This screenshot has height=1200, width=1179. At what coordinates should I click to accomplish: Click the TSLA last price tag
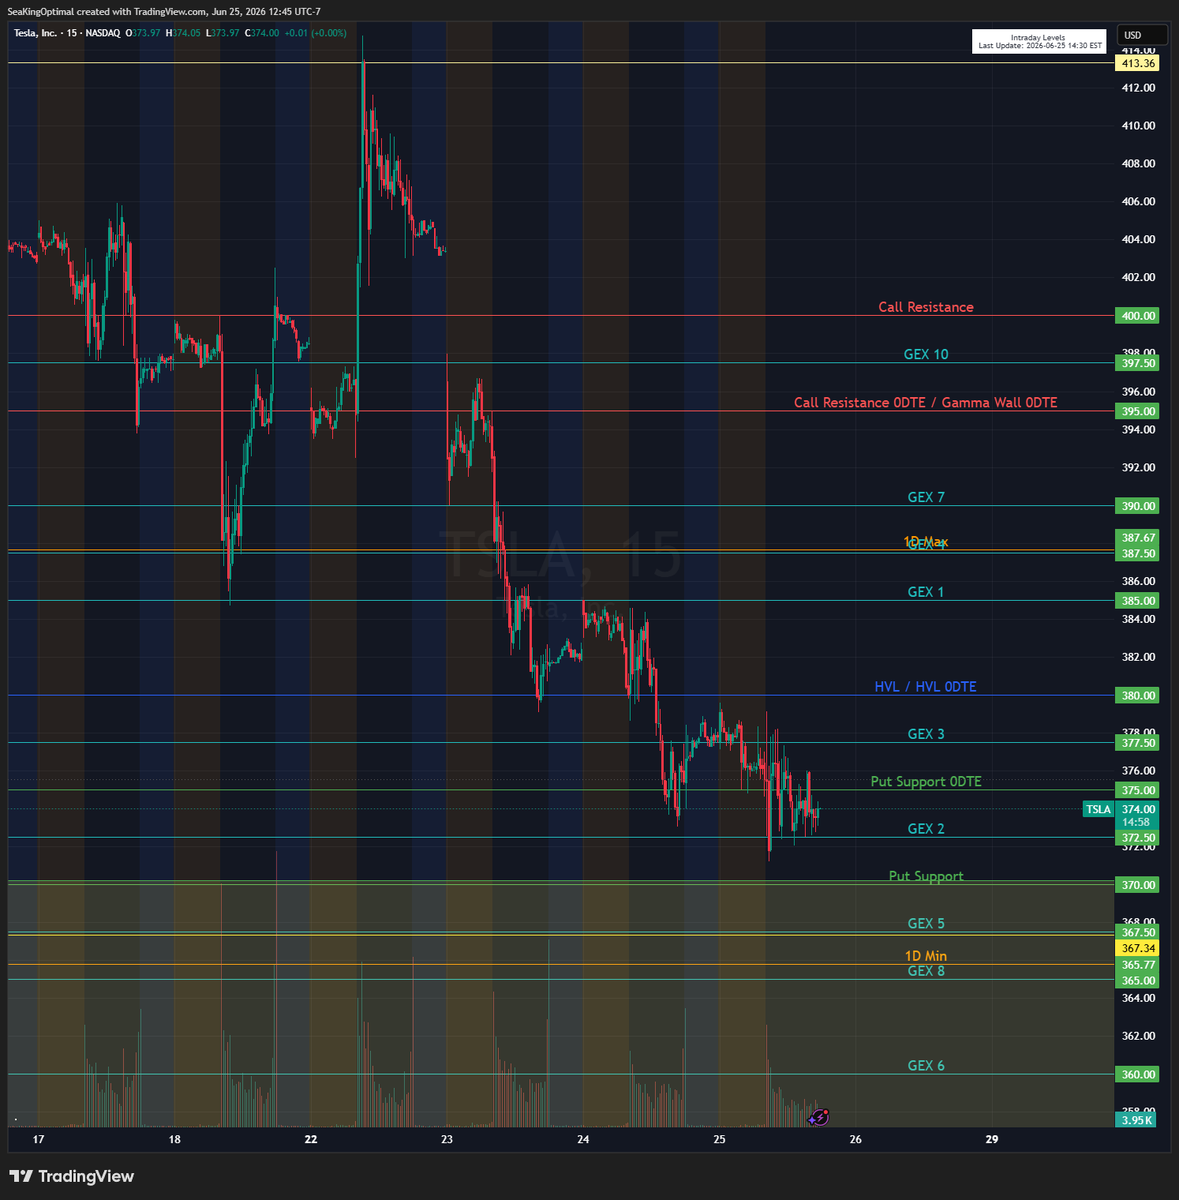point(1098,809)
